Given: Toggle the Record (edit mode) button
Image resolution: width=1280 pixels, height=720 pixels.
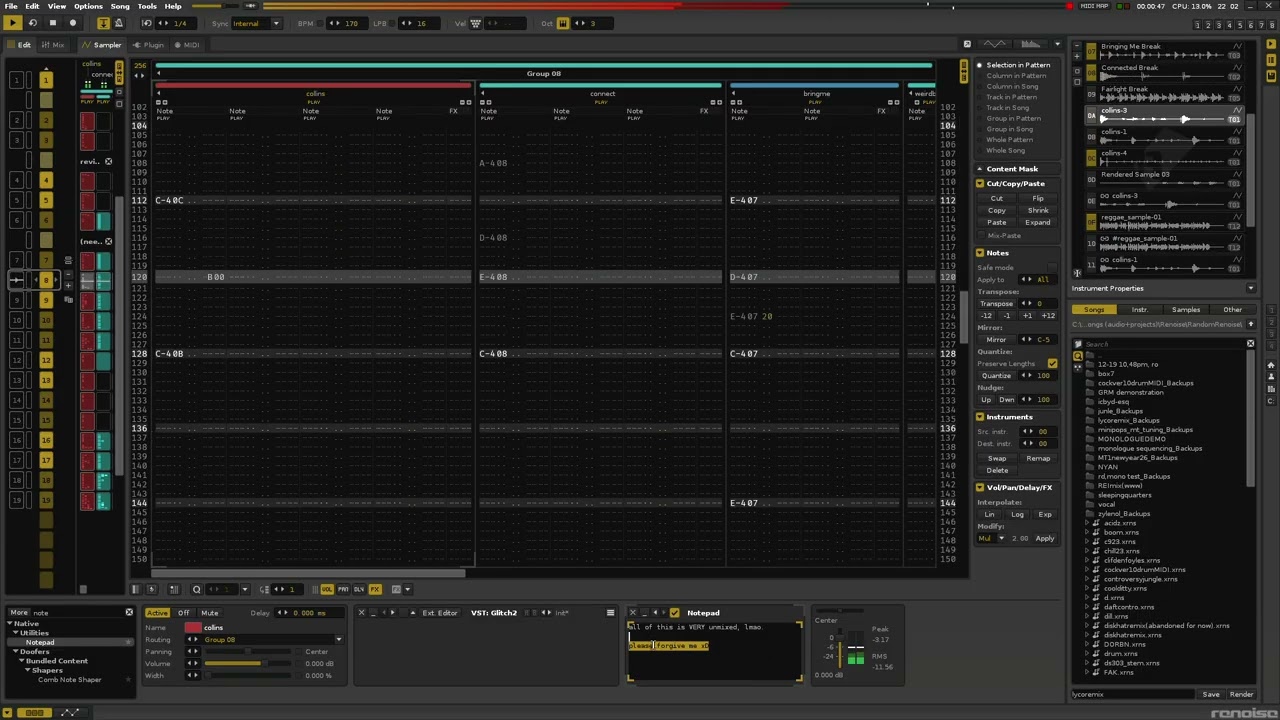Looking at the screenshot, I should (72, 23).
